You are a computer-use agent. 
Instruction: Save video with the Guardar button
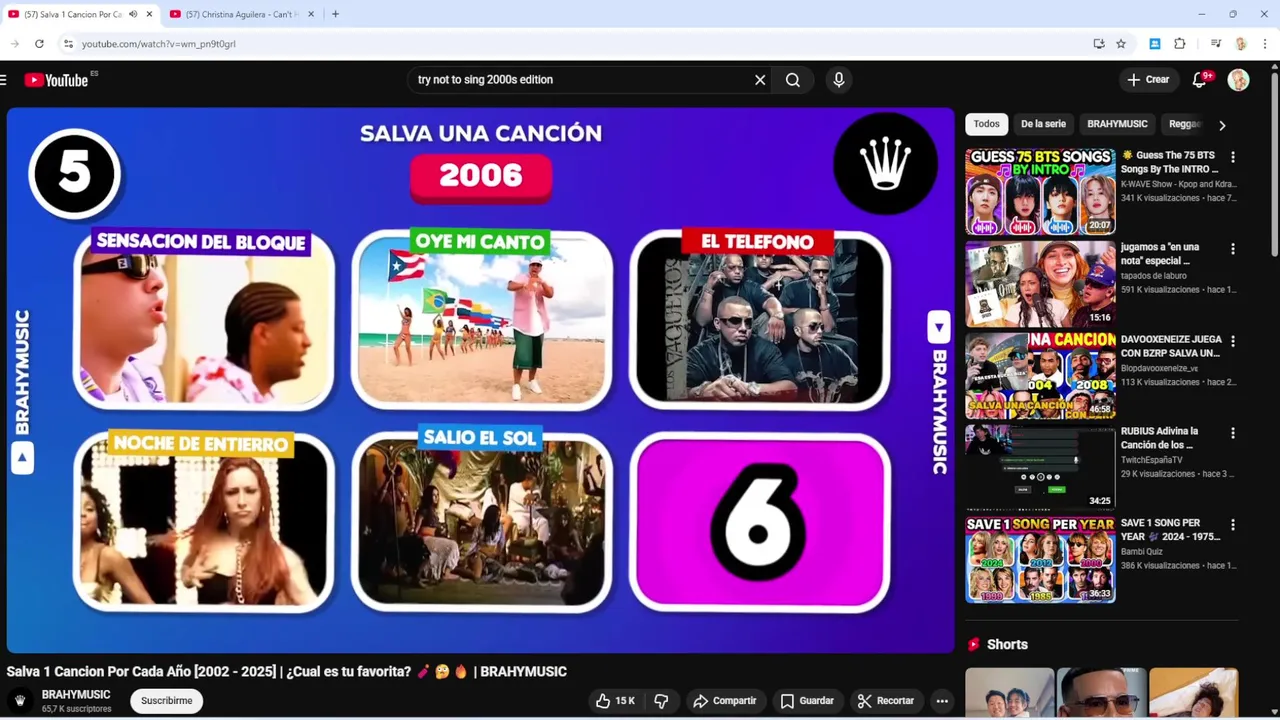click(x=807, y=701)
